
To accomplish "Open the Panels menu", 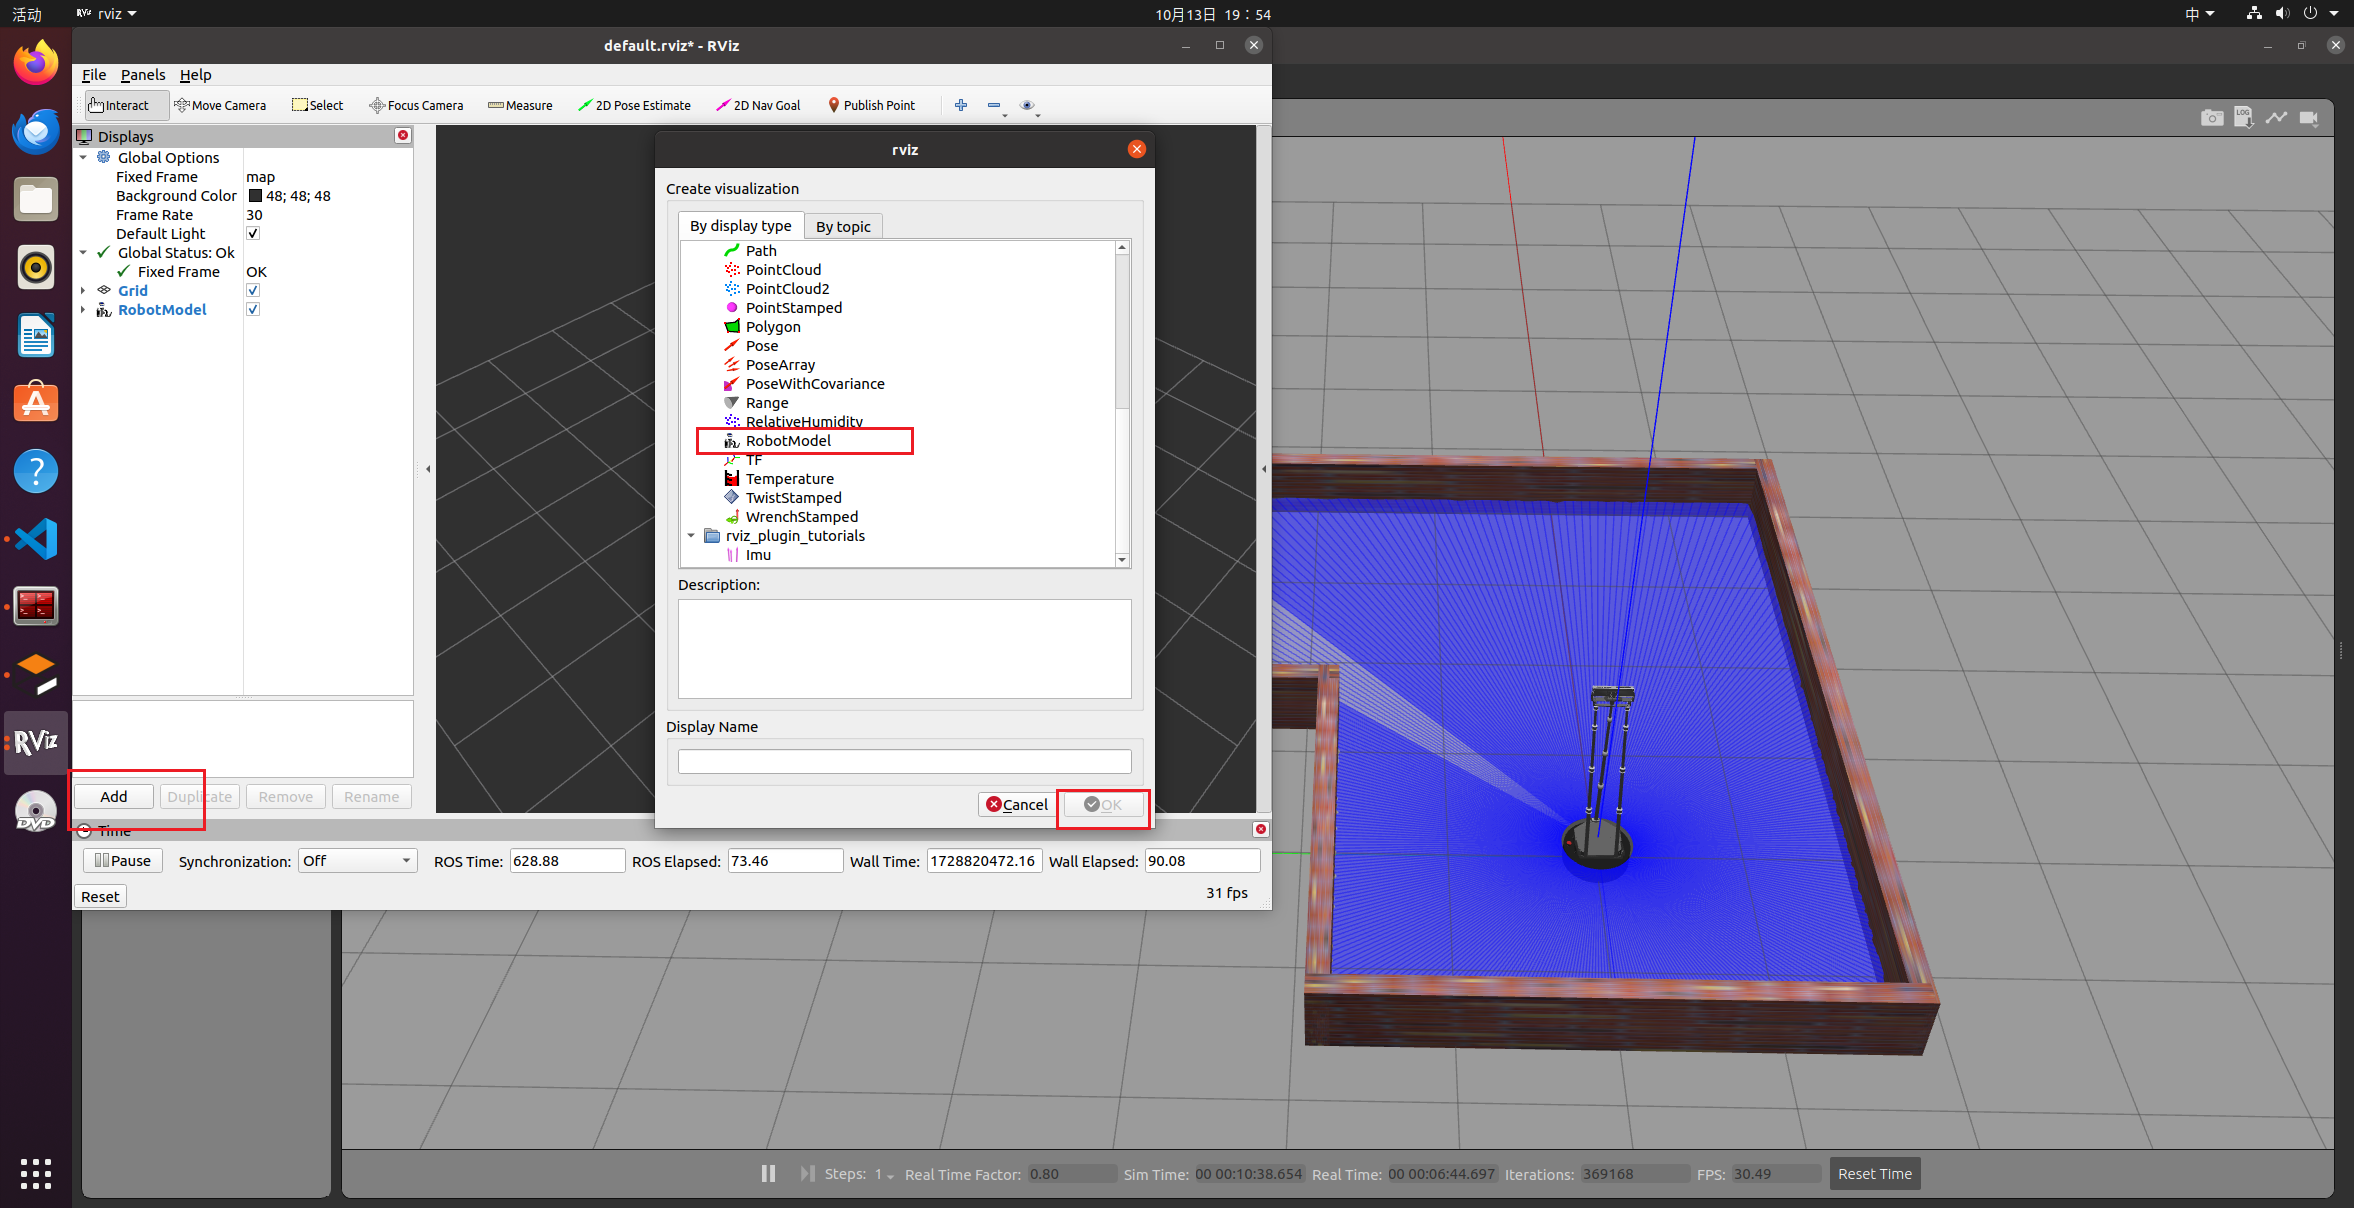I will [143, 75].
